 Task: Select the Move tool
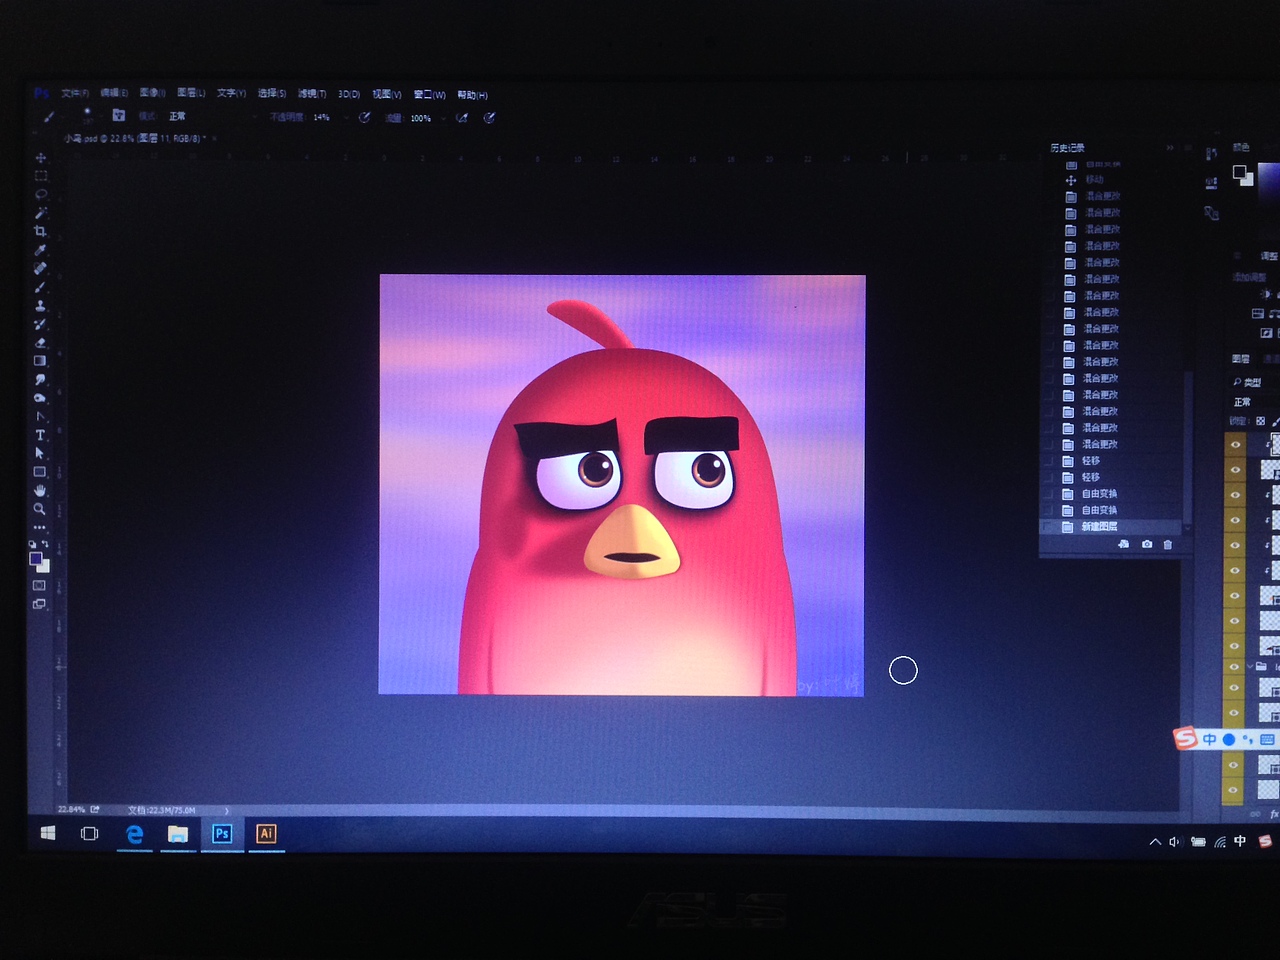(40, 158)
